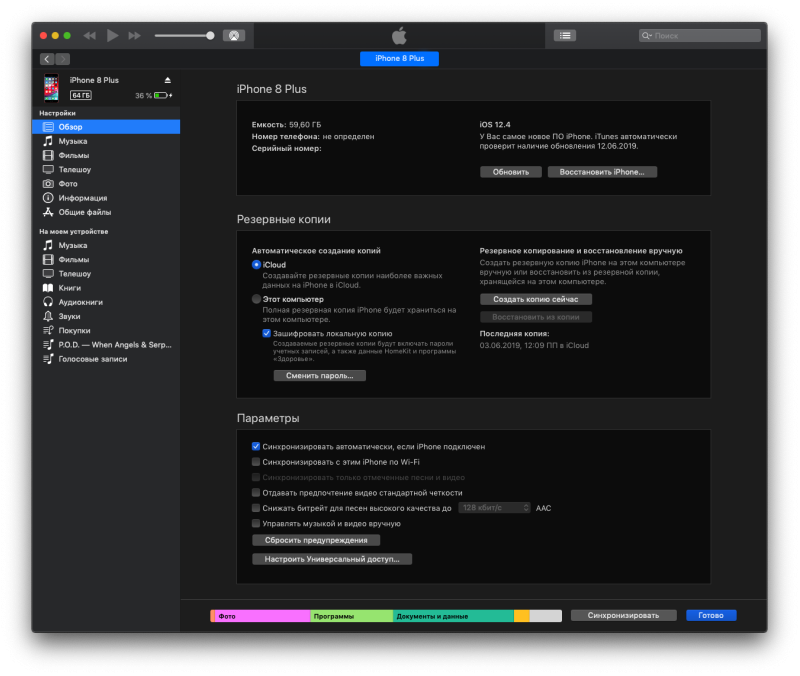Click the Сменить пароль... button
800x676 pixels.
[x=320, y=375]
